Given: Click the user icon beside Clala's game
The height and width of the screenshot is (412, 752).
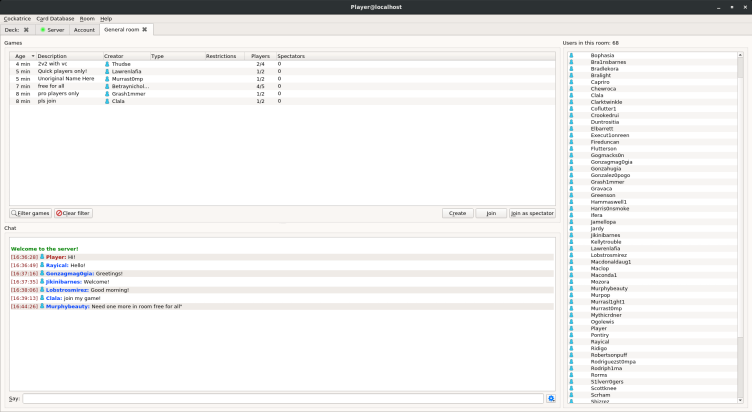Looking at the screenshot, I should tap(107, 101).
